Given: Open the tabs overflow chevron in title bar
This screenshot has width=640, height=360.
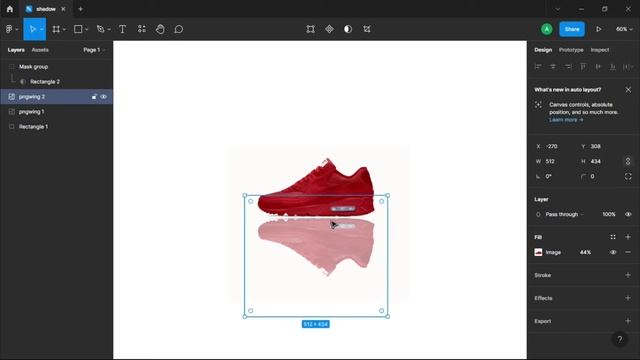Looking at the screenshot, I should coord(558,9).
